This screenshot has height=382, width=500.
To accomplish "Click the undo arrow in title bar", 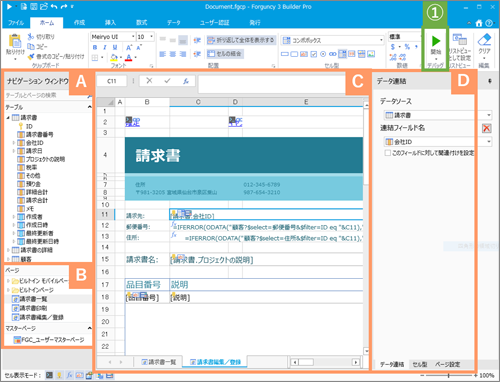I will pyautogui.click(x=54, y=6).
